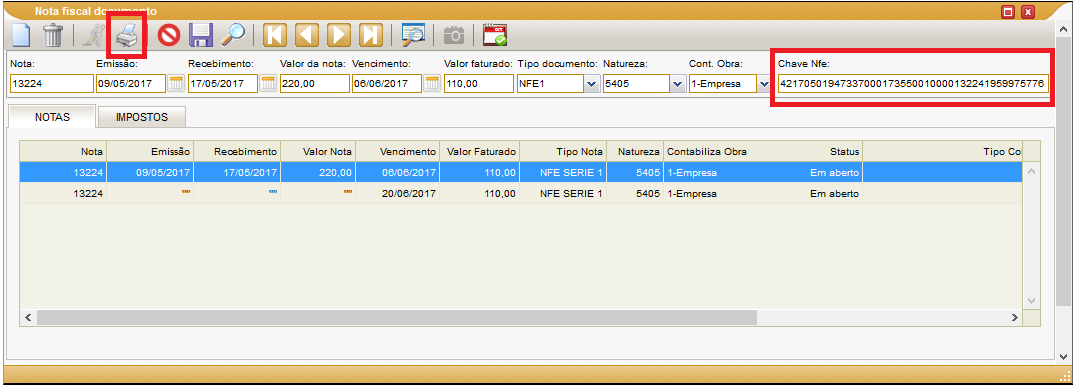The height and width of the screenshot is (385, 1073).
Task: Go to the next record arrow
Action: [x=339, y=35]
